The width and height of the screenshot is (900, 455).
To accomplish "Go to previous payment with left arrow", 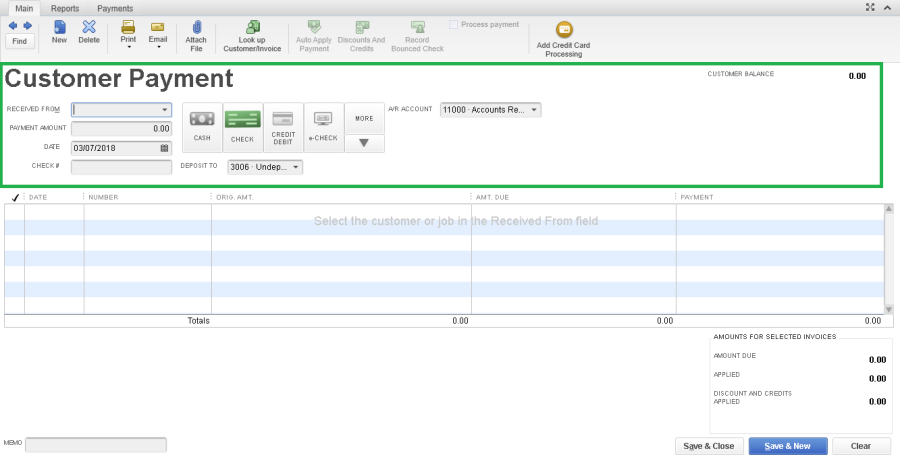I will [13, 26].
